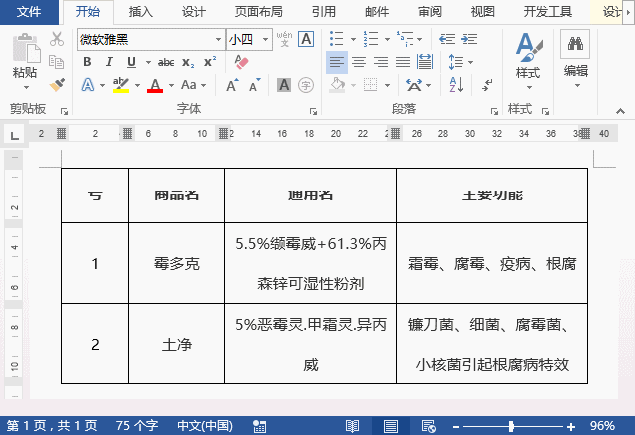Open Borders dropdown arrow

point(388,85)
